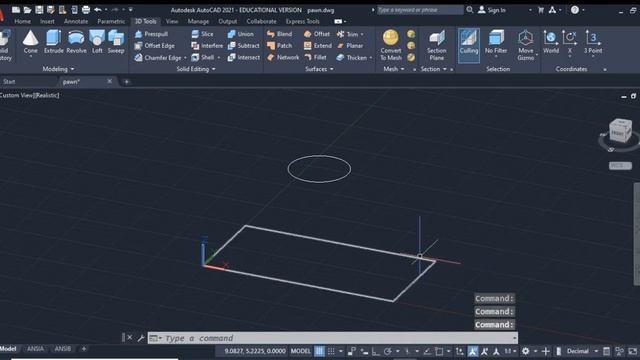
Task: Expand the Mesh panel dropdown
Action: [394, 69]
